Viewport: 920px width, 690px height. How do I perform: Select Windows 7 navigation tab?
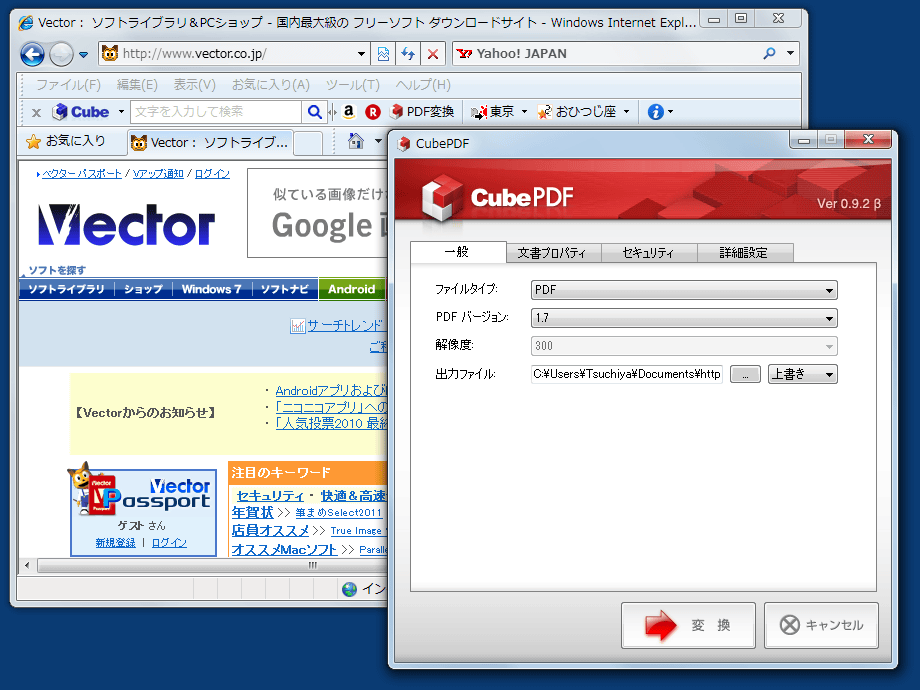211,289
